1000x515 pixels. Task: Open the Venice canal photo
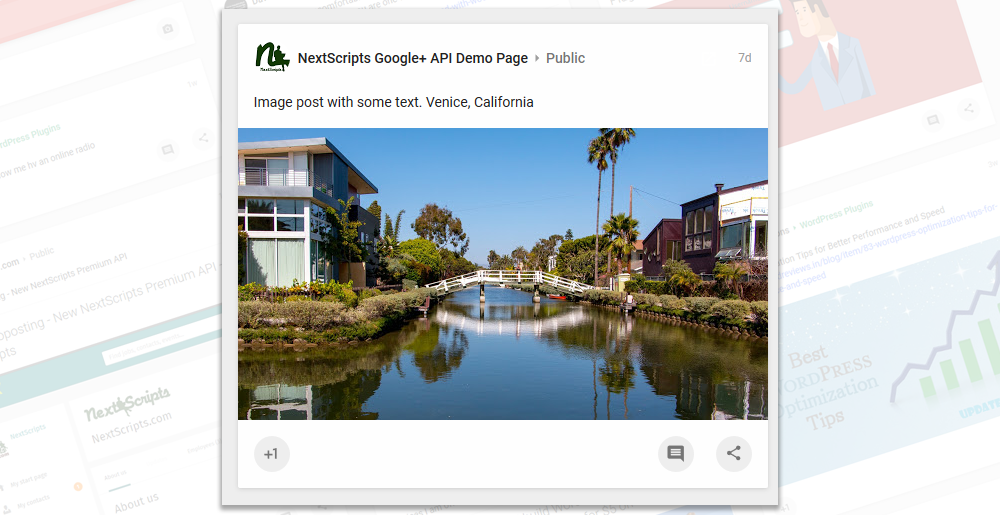503,274
